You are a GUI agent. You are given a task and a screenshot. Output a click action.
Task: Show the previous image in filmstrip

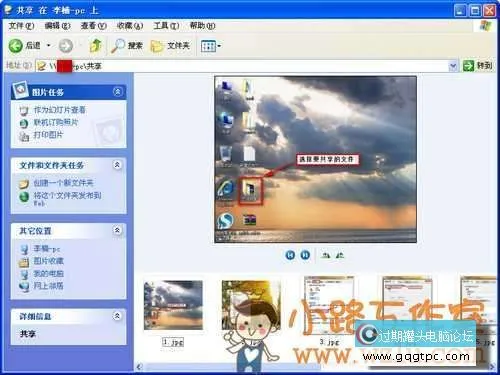point(290,255)
